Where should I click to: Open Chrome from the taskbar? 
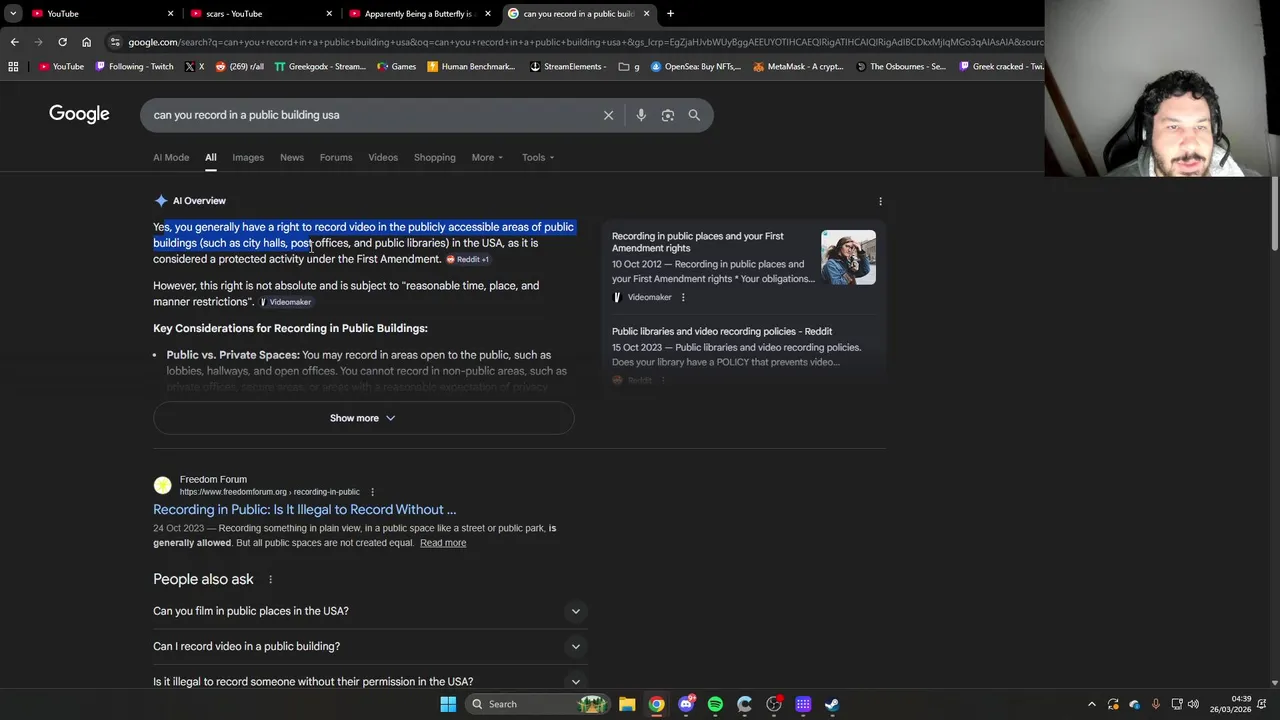(x=656, y=704)
